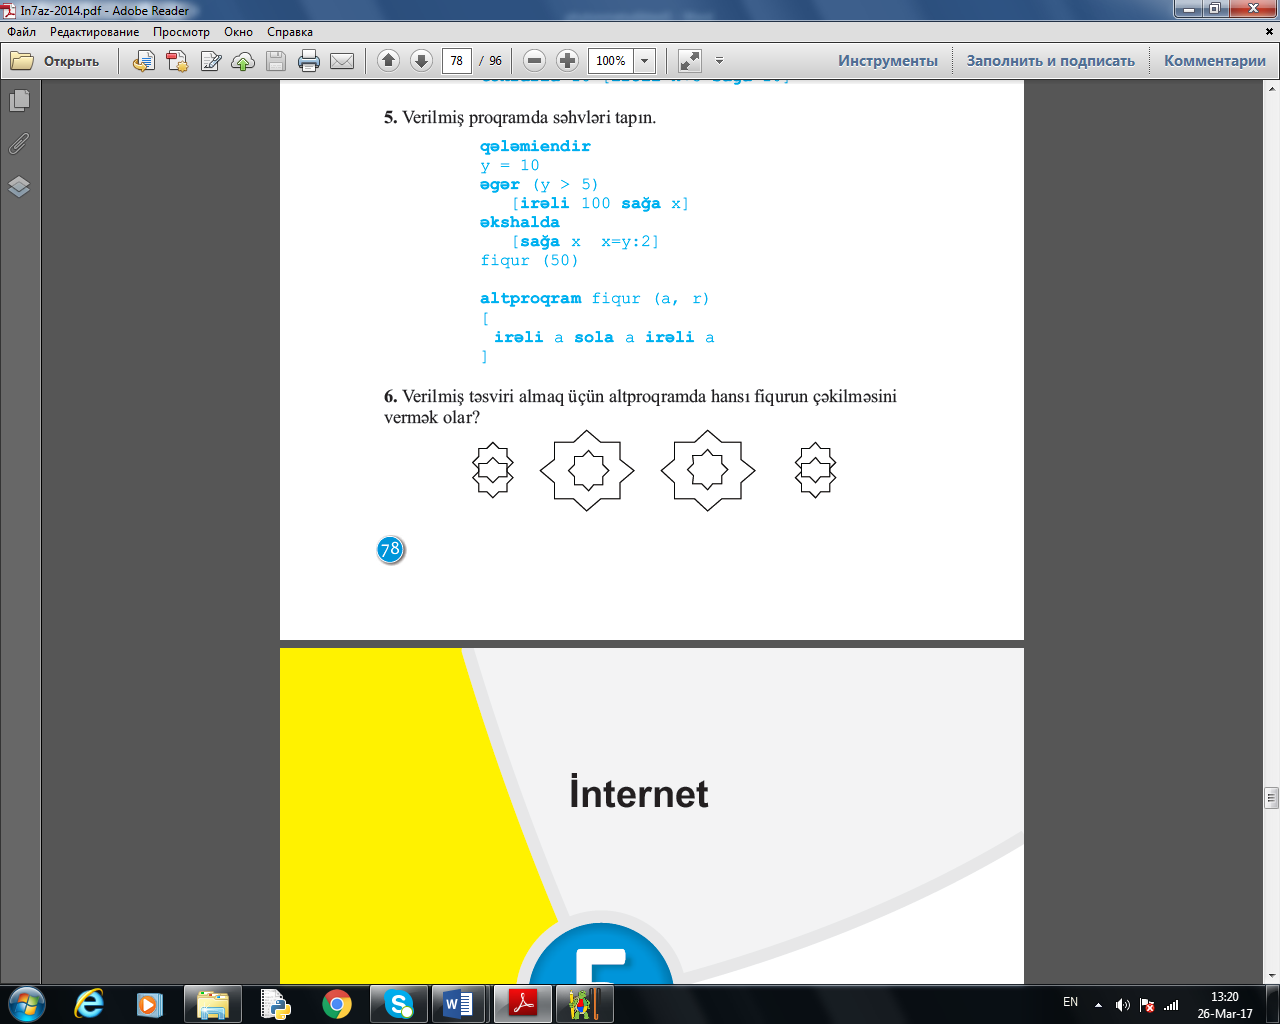The width and height of the screenshot is (1280, 1024).
Task: Open the Windows Start button
Action: (26, 1003)
